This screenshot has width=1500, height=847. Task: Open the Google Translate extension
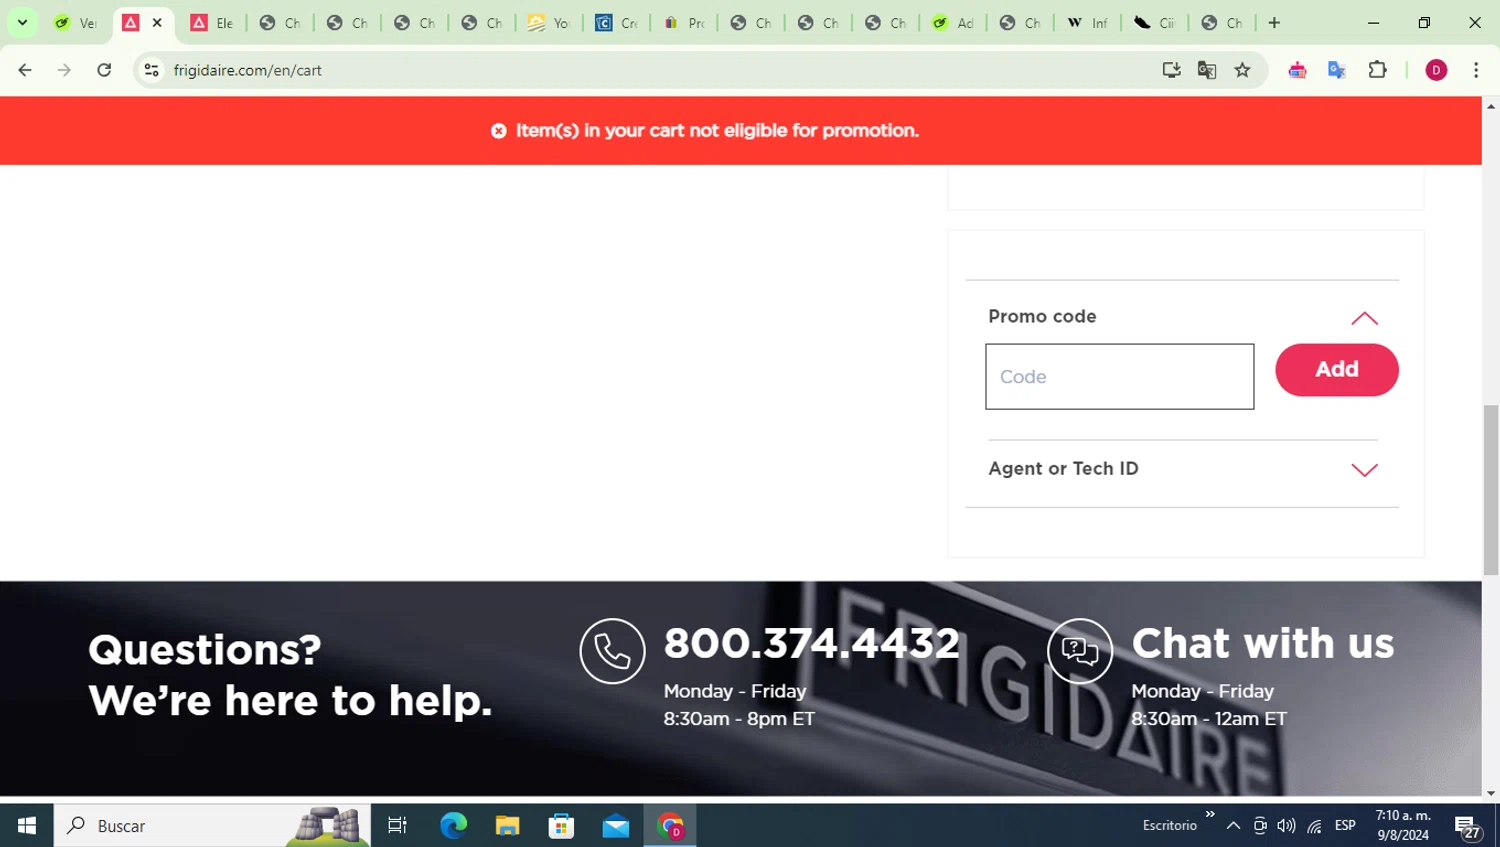[1337, 70]
